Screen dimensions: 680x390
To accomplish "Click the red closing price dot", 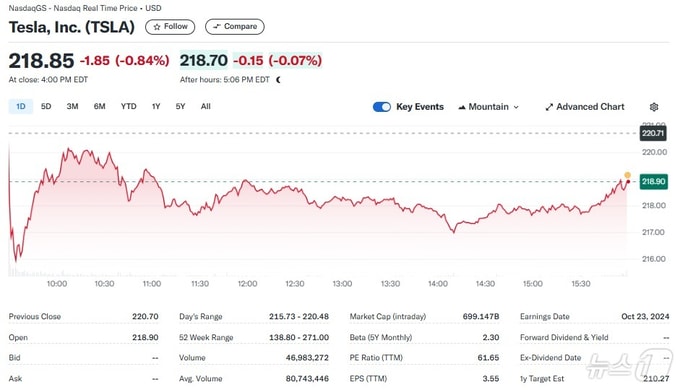I will pyautogui.click(x=628, y=182).
